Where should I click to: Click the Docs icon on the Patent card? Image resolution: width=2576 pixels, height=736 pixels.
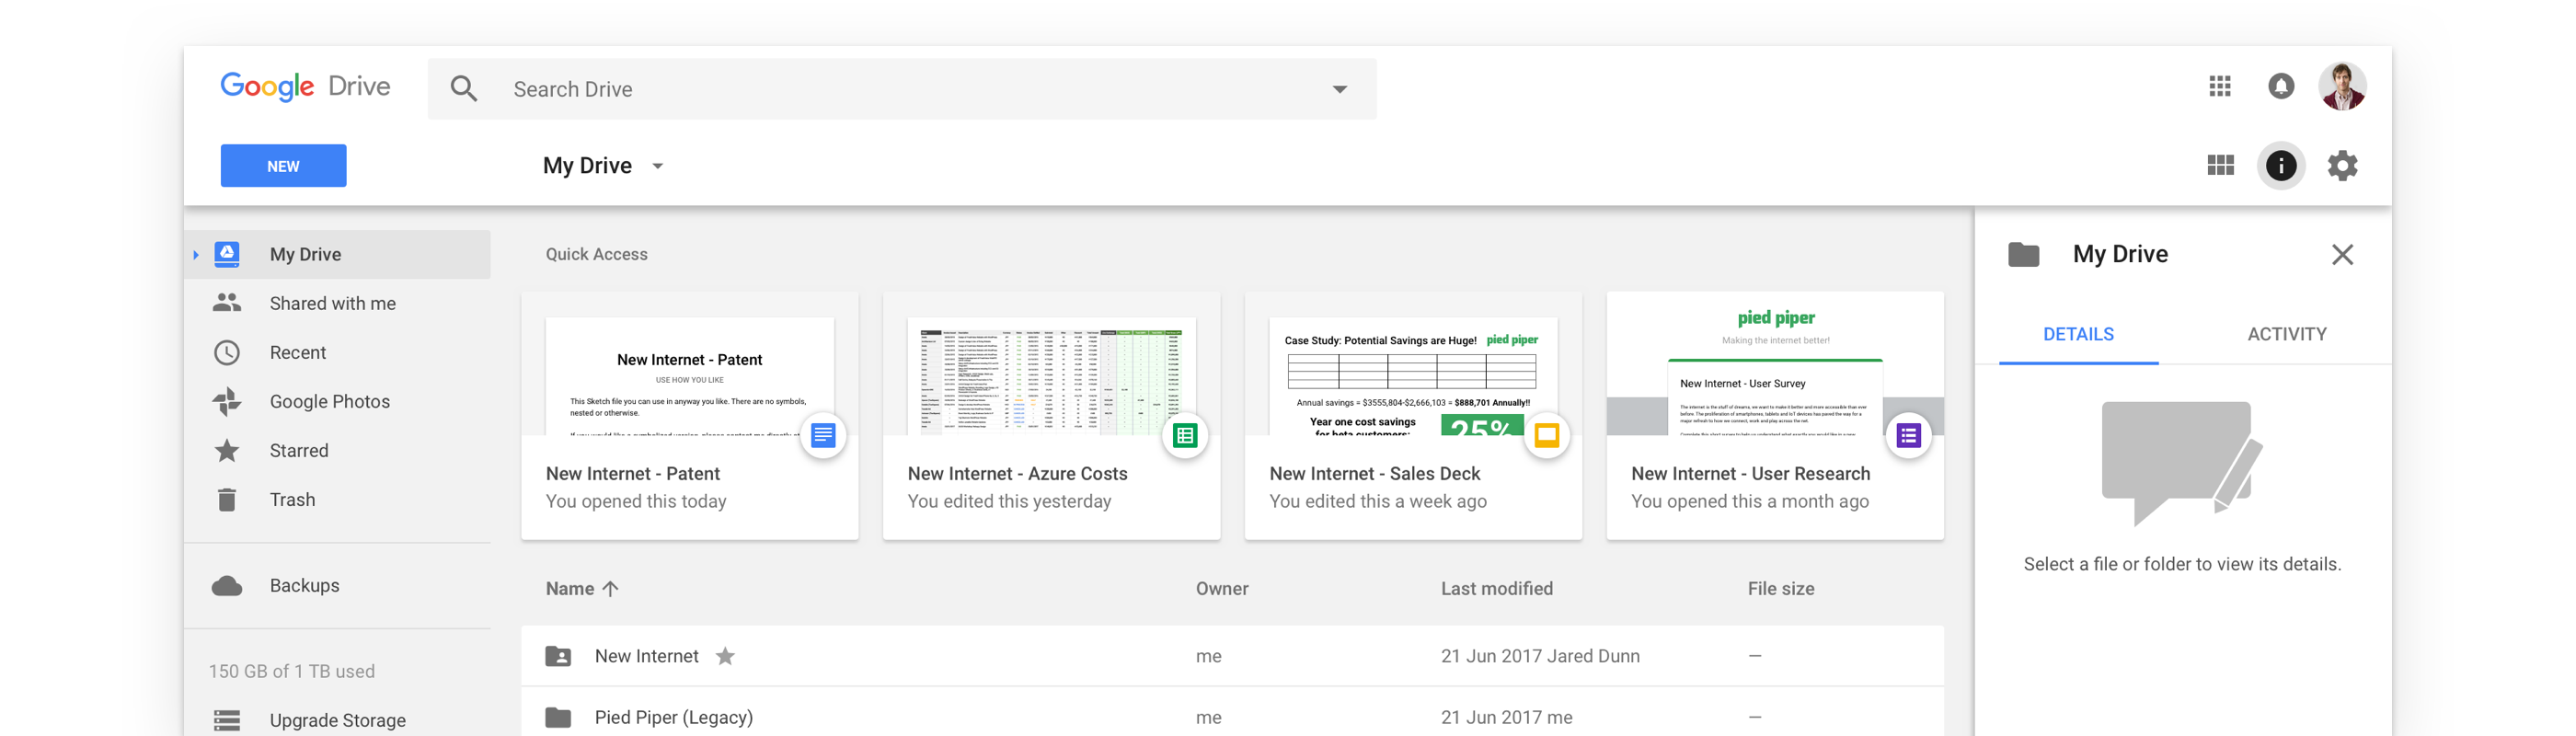coord(823,435)
